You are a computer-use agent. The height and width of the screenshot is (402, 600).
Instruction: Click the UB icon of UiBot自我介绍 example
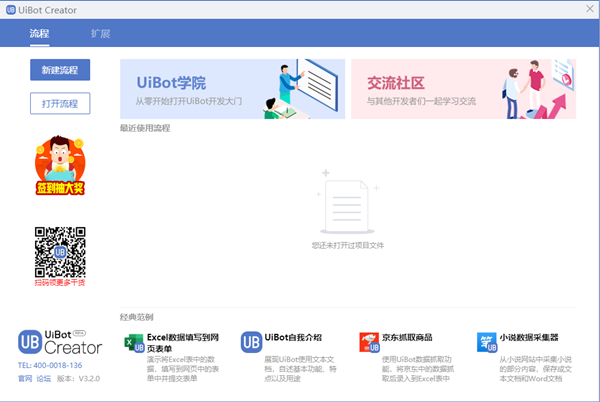coord(251,342)
